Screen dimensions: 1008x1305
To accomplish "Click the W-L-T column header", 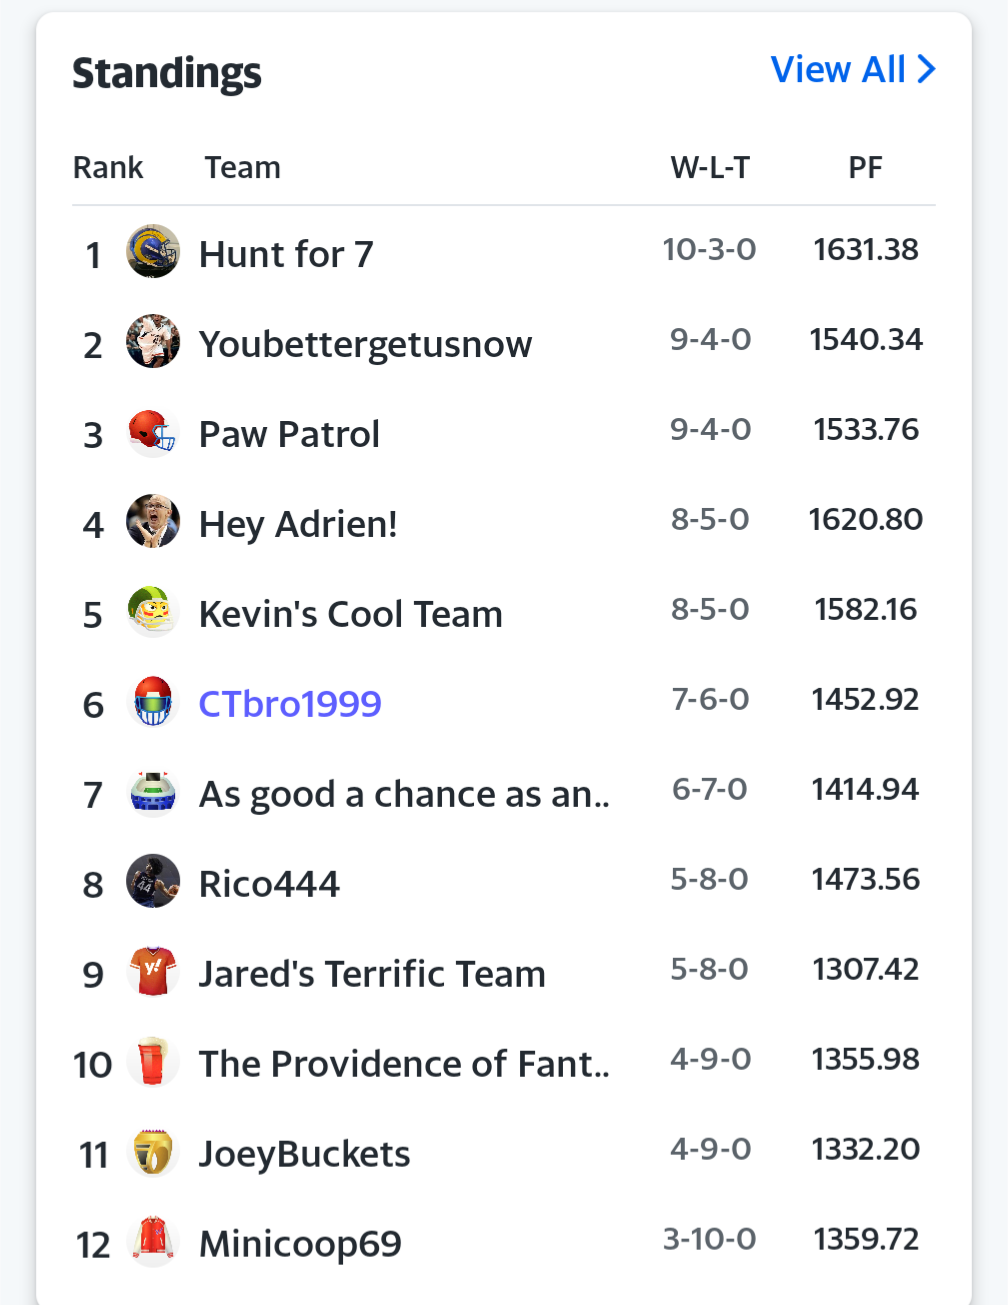I will tap(710, 168).
